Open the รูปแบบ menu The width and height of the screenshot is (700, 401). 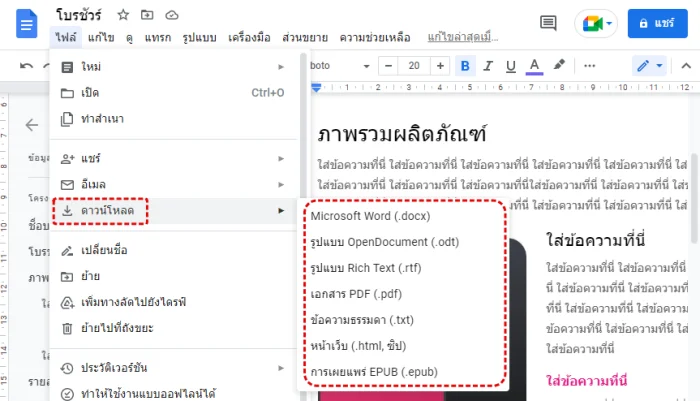(x=200, y=38)
